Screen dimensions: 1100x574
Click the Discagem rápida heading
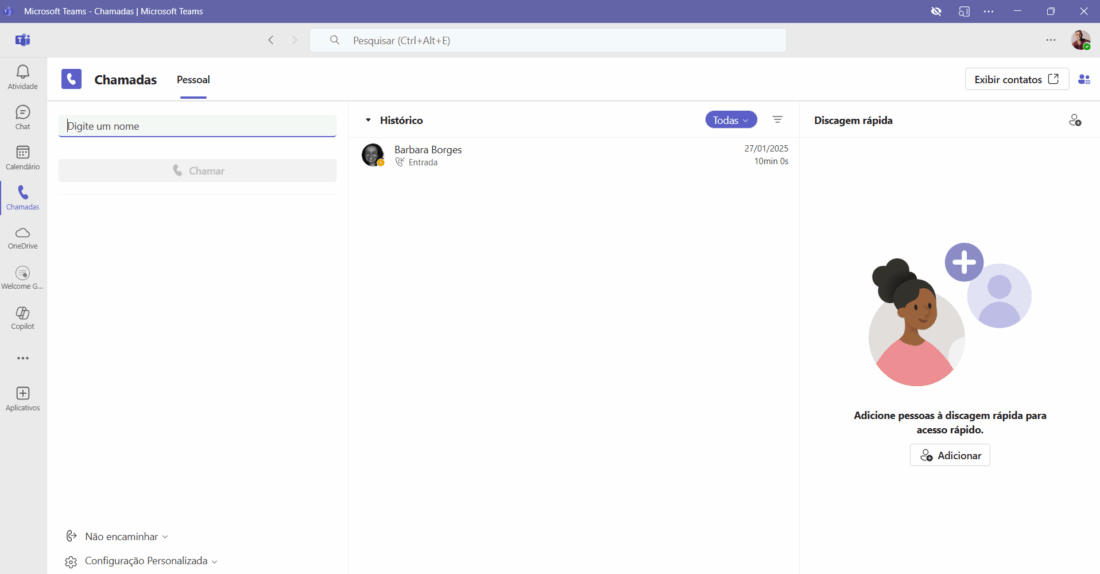tap(853, 121)
